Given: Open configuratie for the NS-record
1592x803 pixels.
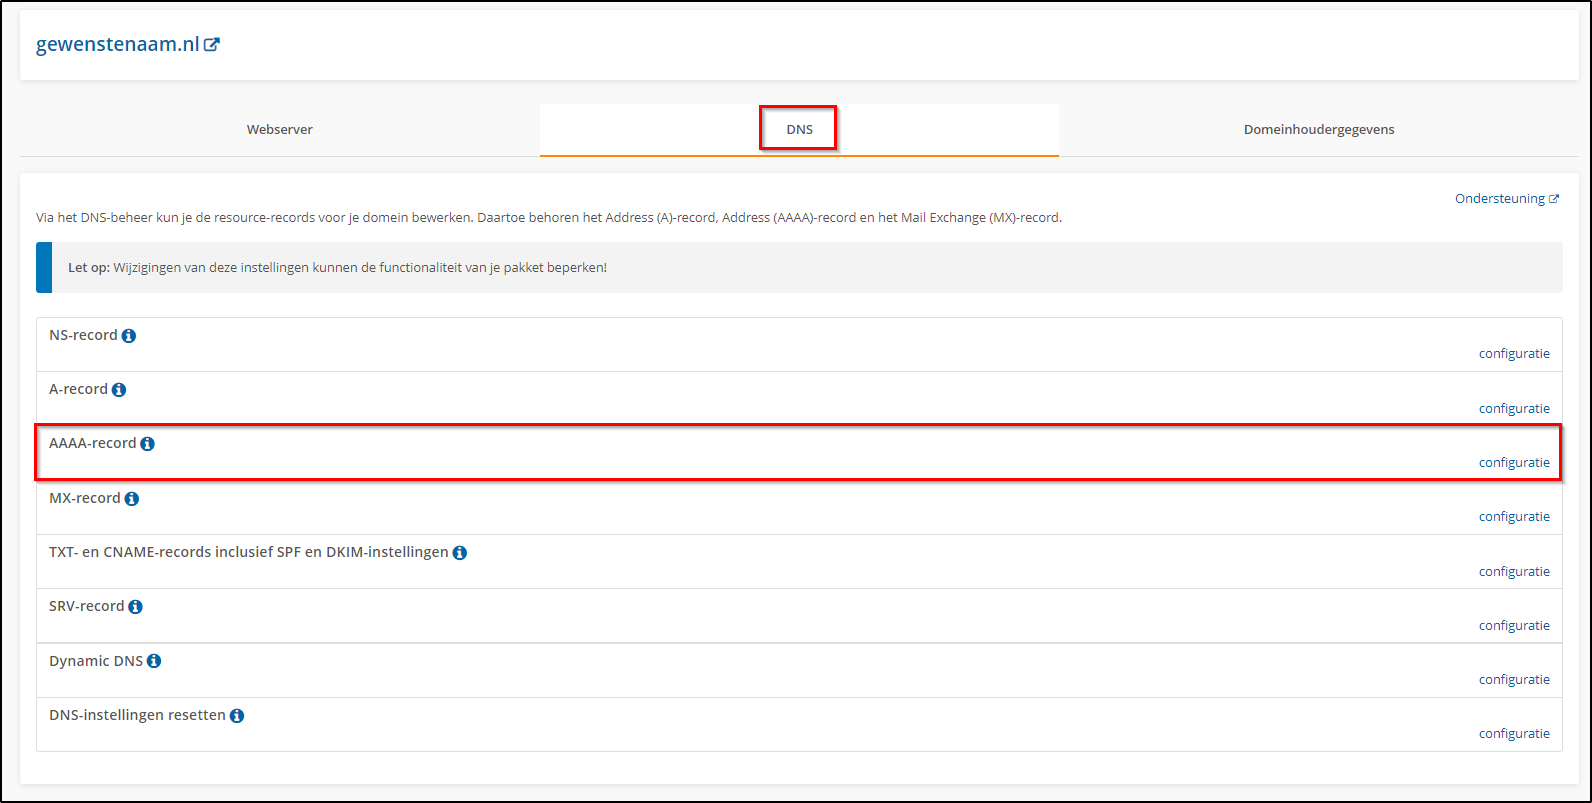Looking at the screenshot, I should point(1514,354).
